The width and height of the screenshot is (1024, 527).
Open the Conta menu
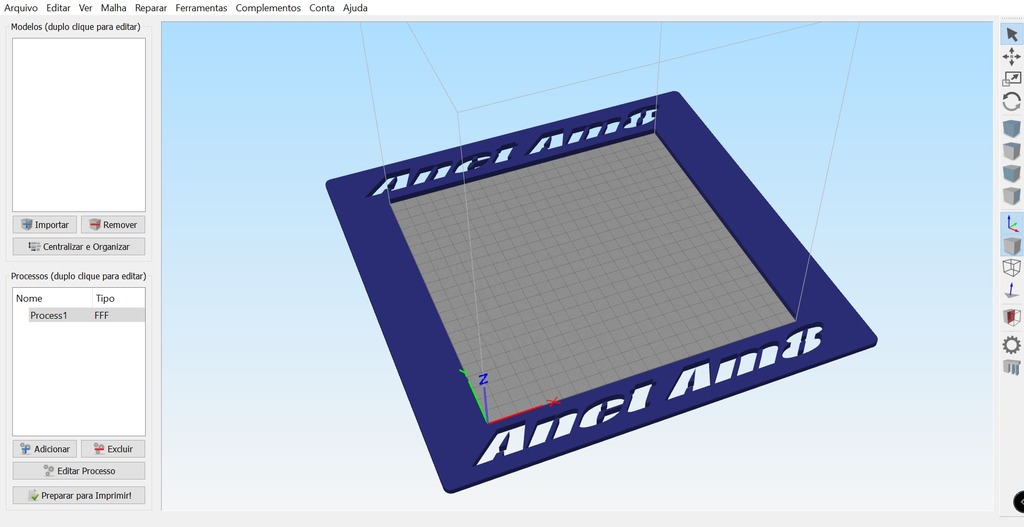[x=322, y=8]
